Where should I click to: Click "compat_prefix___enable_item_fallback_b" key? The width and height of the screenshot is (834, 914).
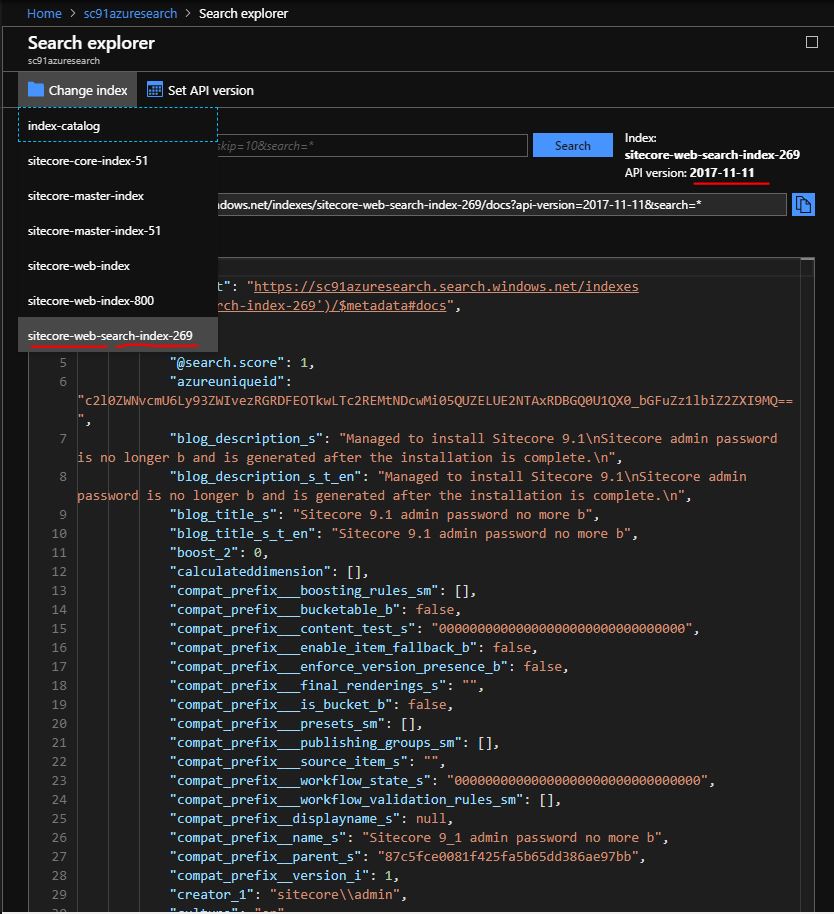(x=323, y=648)
